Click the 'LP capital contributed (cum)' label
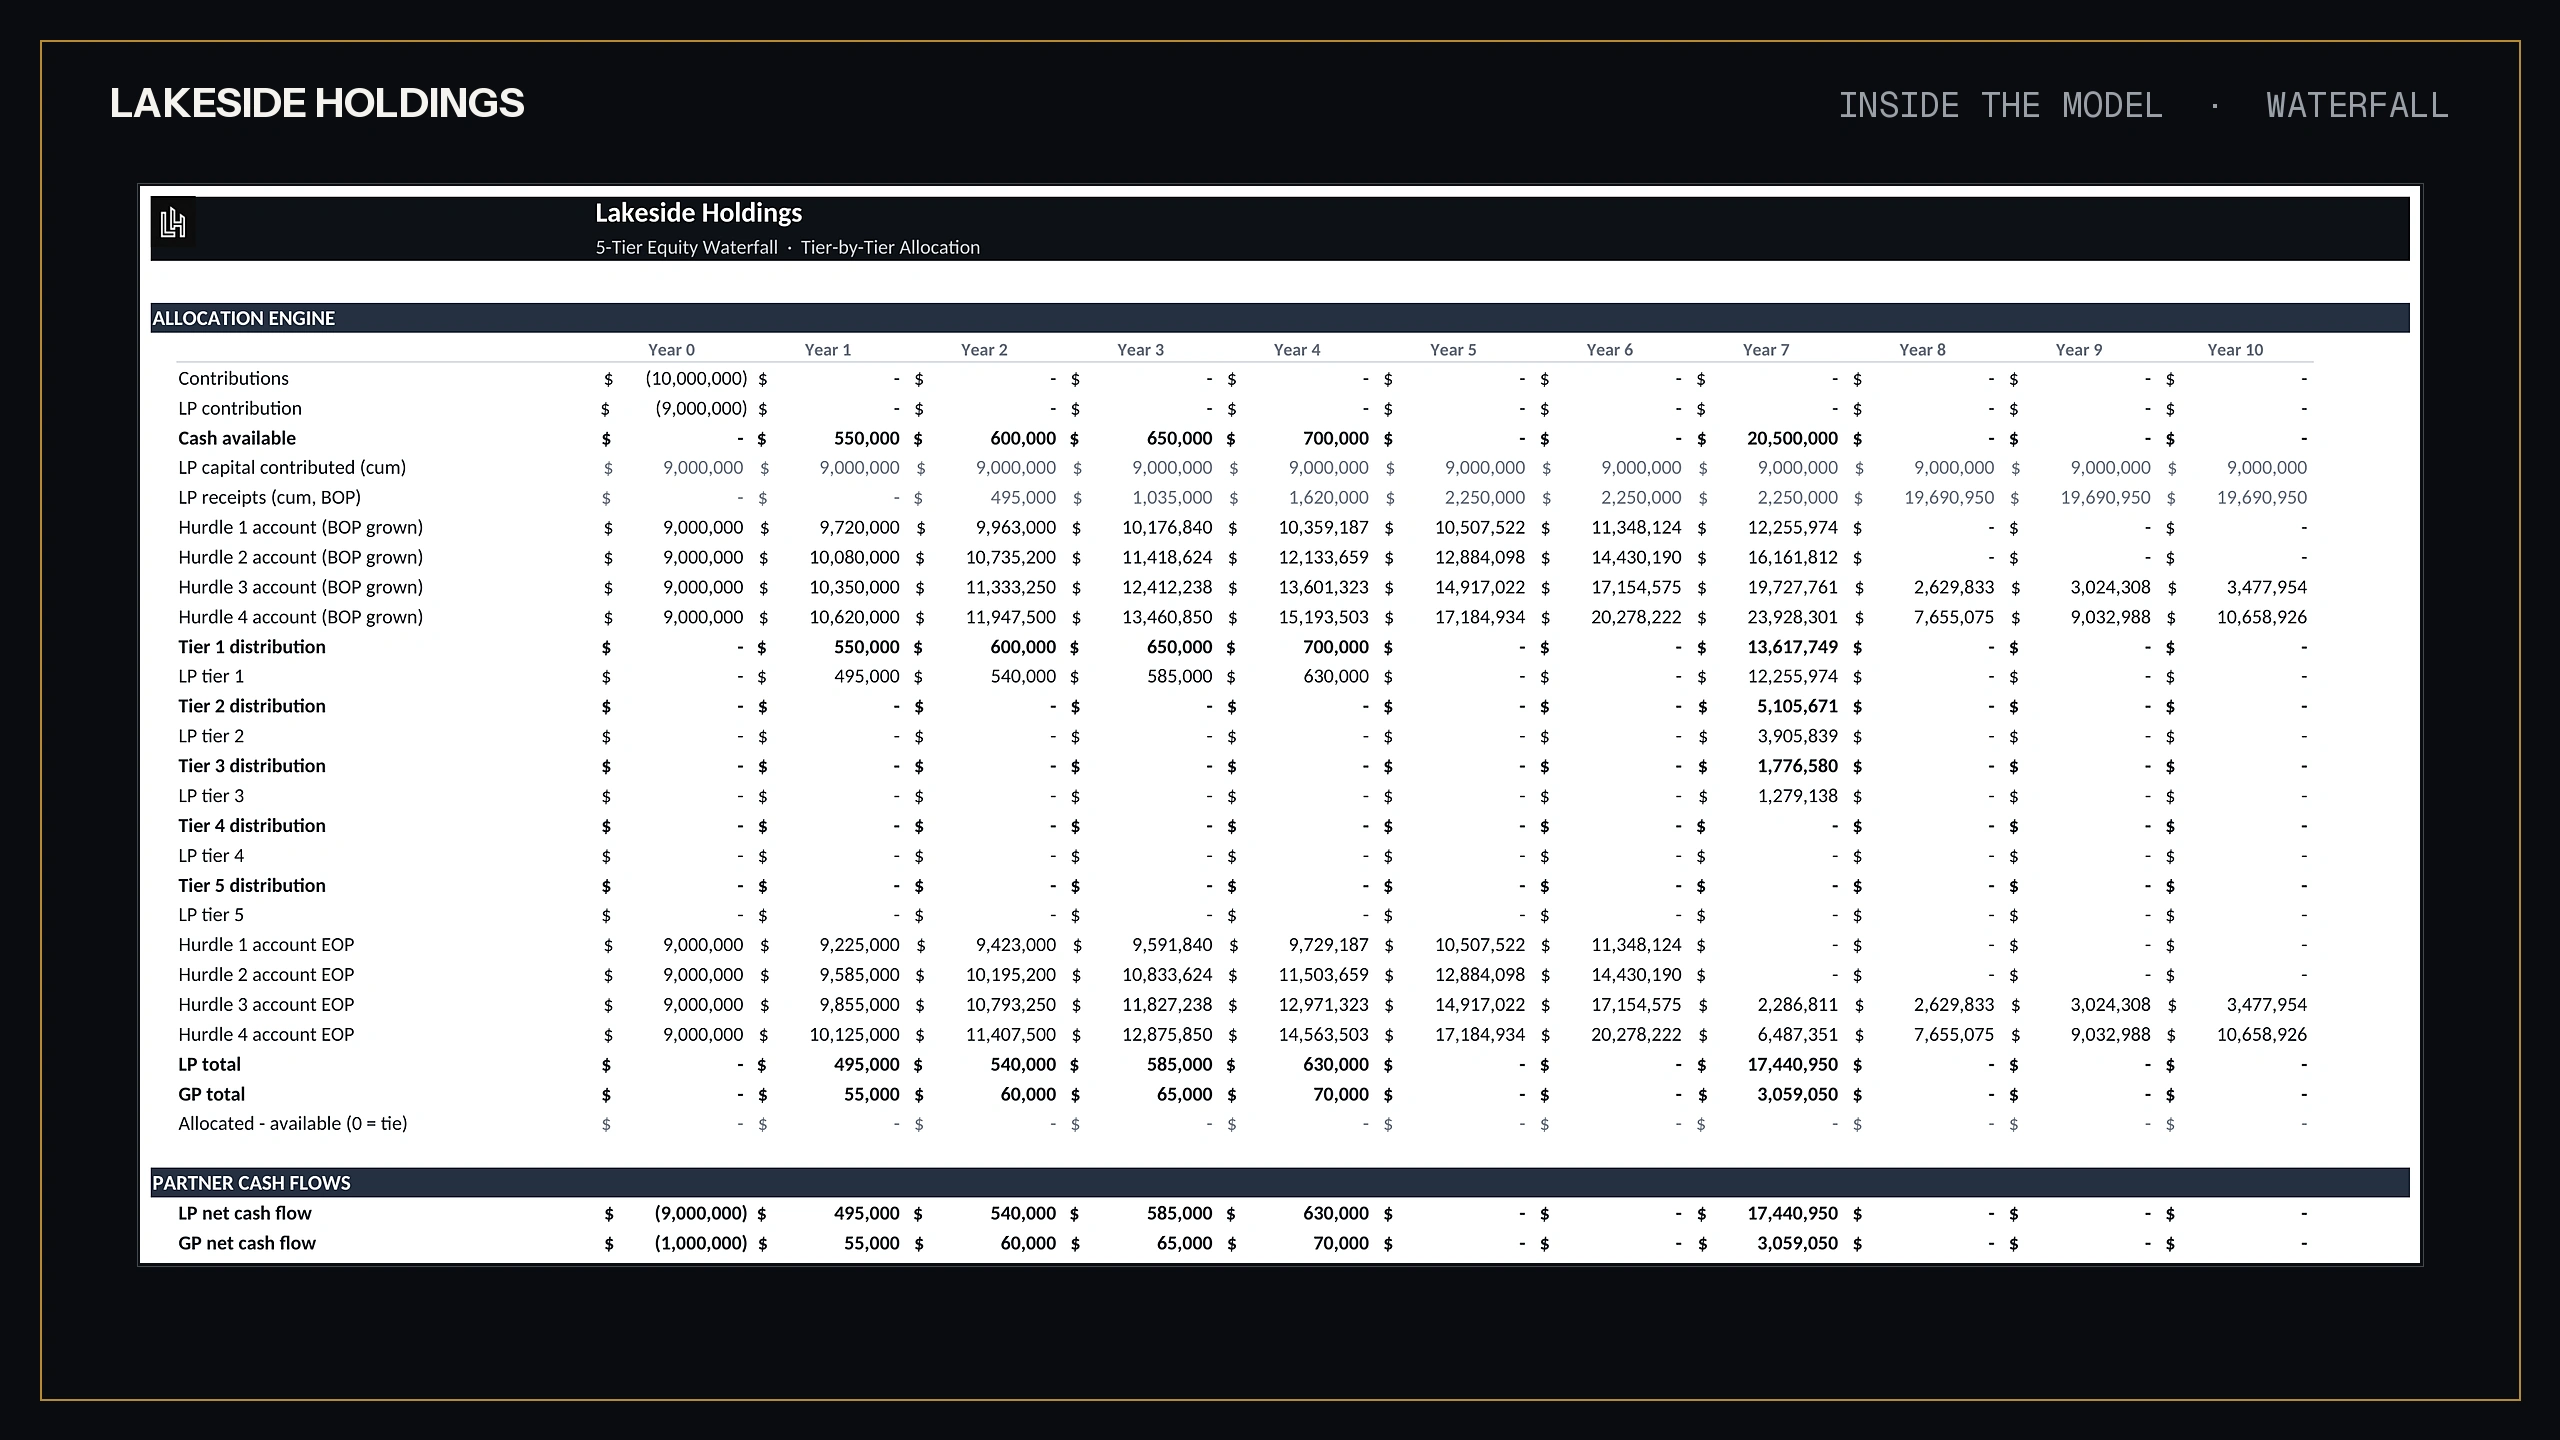This screenshot has height=1440, width=2560. pos(292,468)
